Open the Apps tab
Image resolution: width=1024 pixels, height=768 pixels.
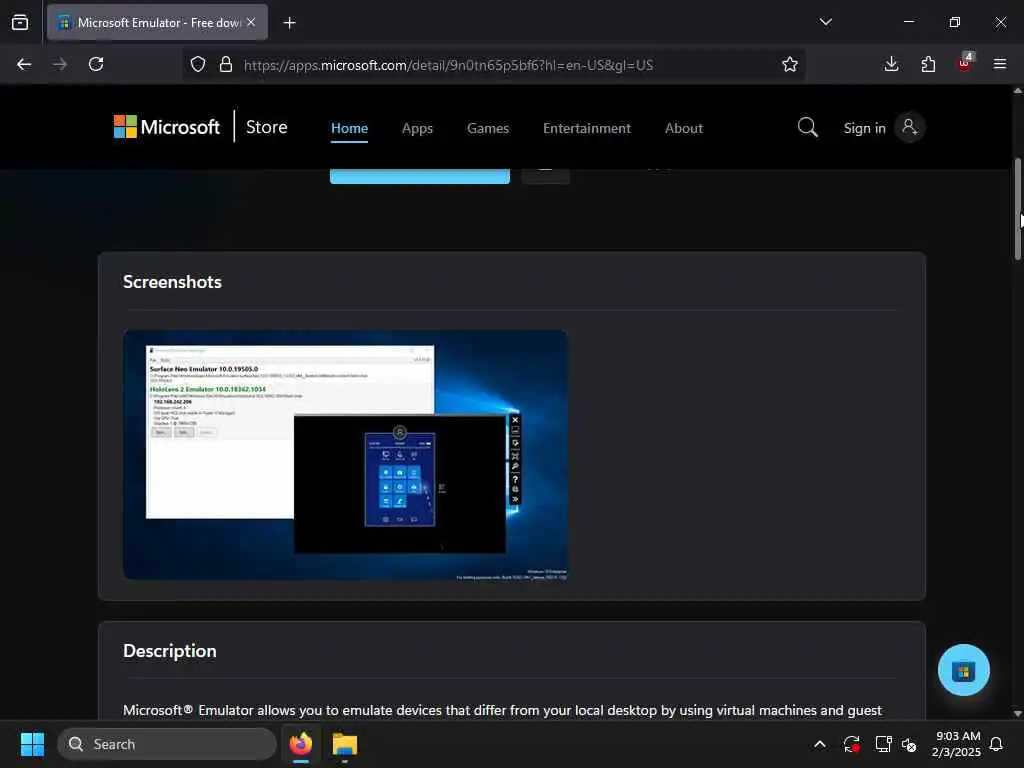tap(417, 128)
